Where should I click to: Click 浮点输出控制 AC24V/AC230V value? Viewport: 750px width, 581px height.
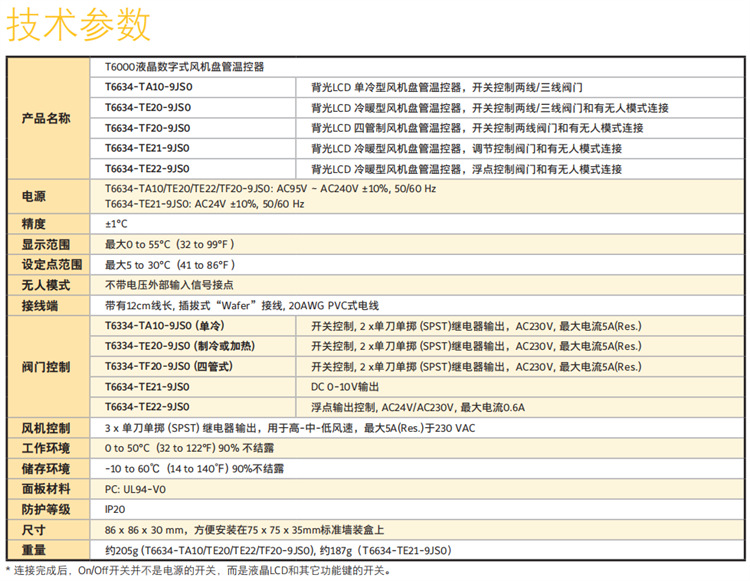click(x=418, y=407)
